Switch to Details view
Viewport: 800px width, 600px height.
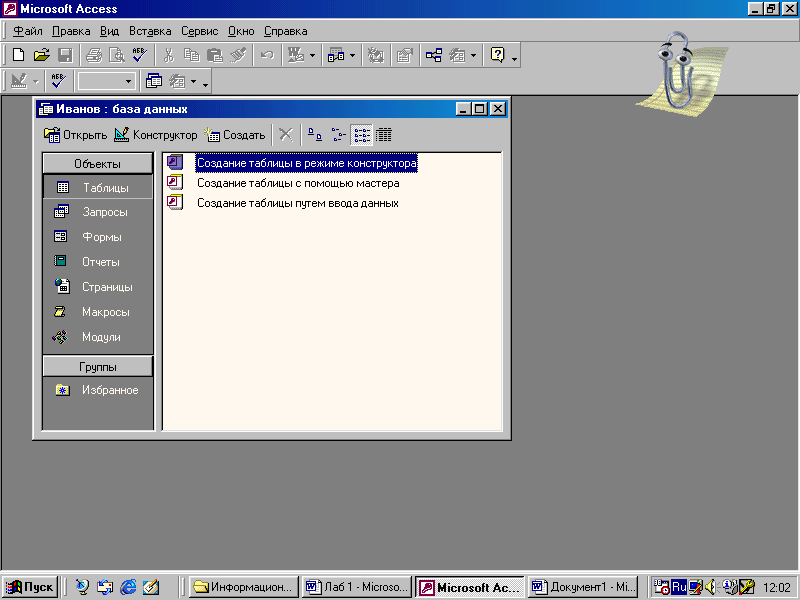tap(384, 135)
